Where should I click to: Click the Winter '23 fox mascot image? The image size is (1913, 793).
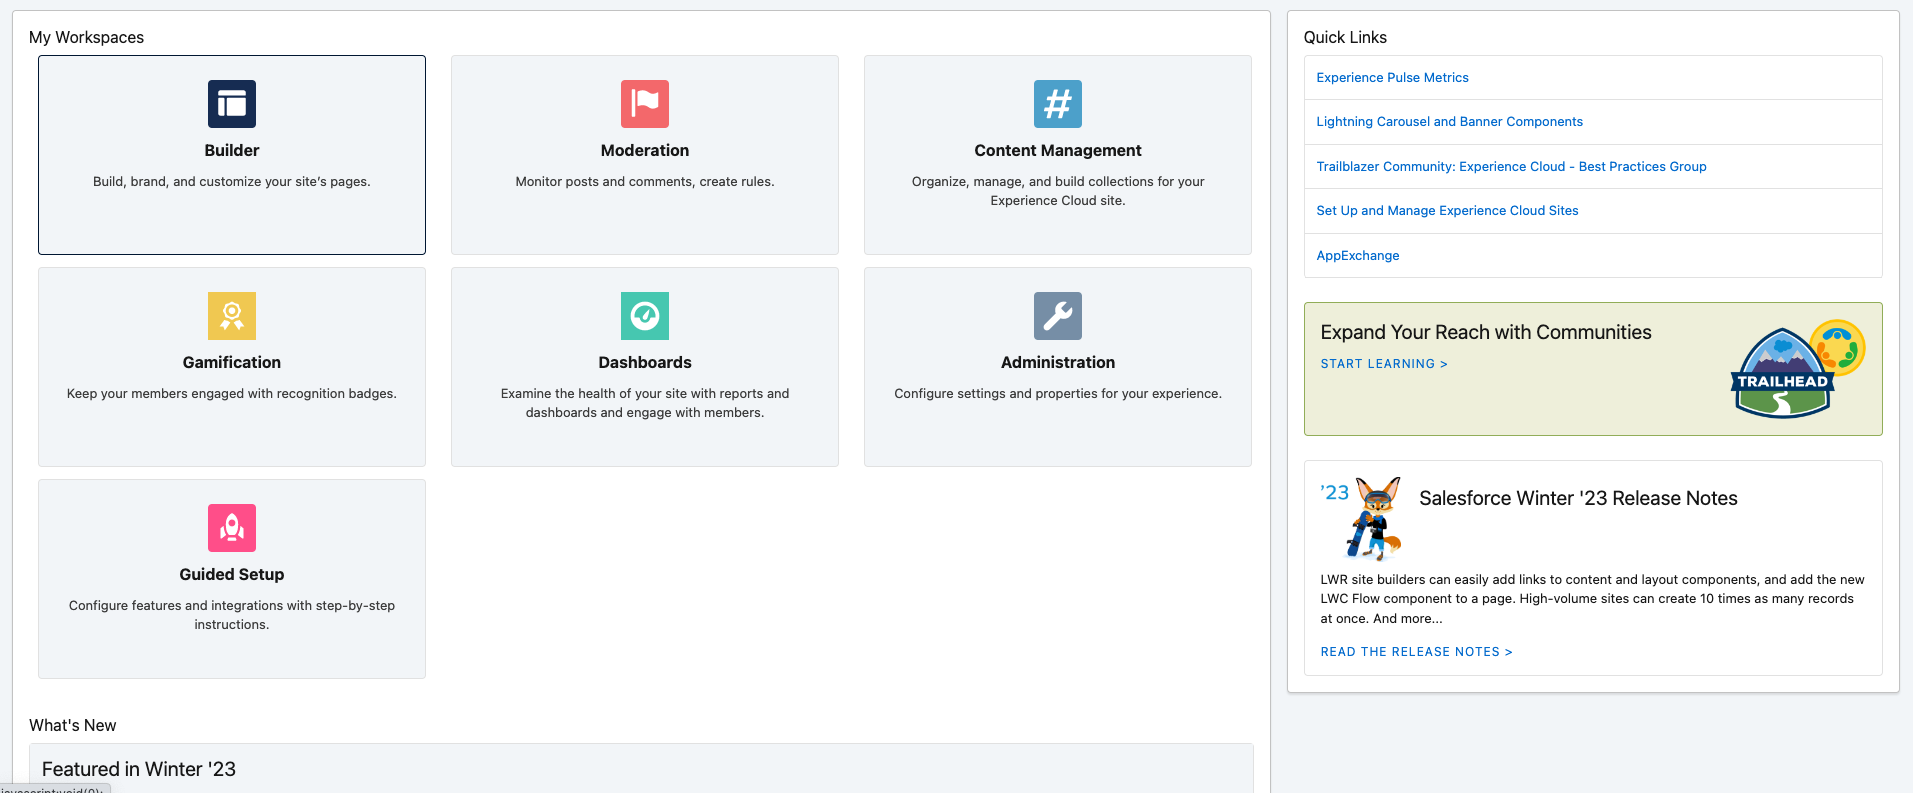pyautogui.click(x=1374, y=518)
